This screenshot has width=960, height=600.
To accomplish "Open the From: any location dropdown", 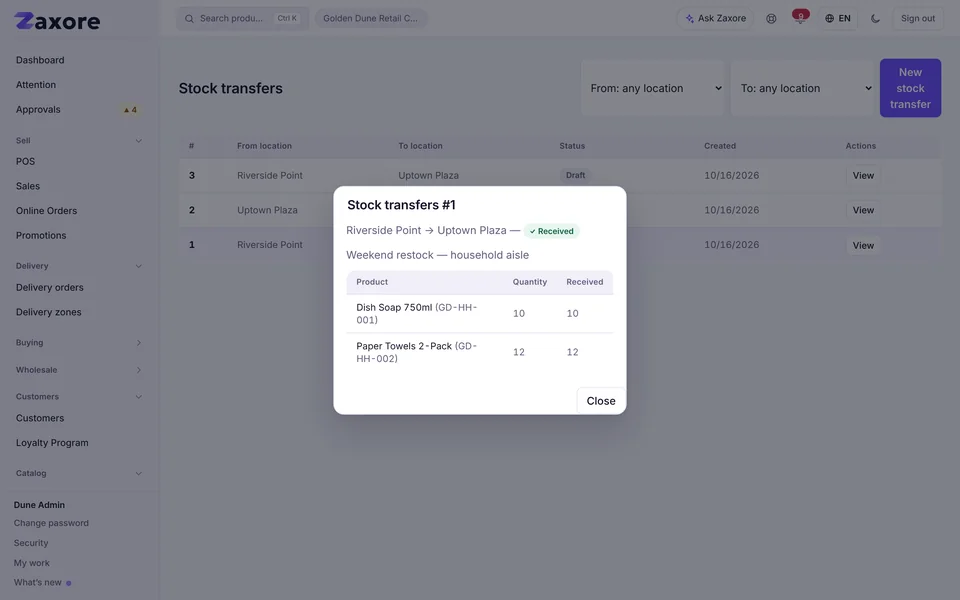I will [653, 88].
